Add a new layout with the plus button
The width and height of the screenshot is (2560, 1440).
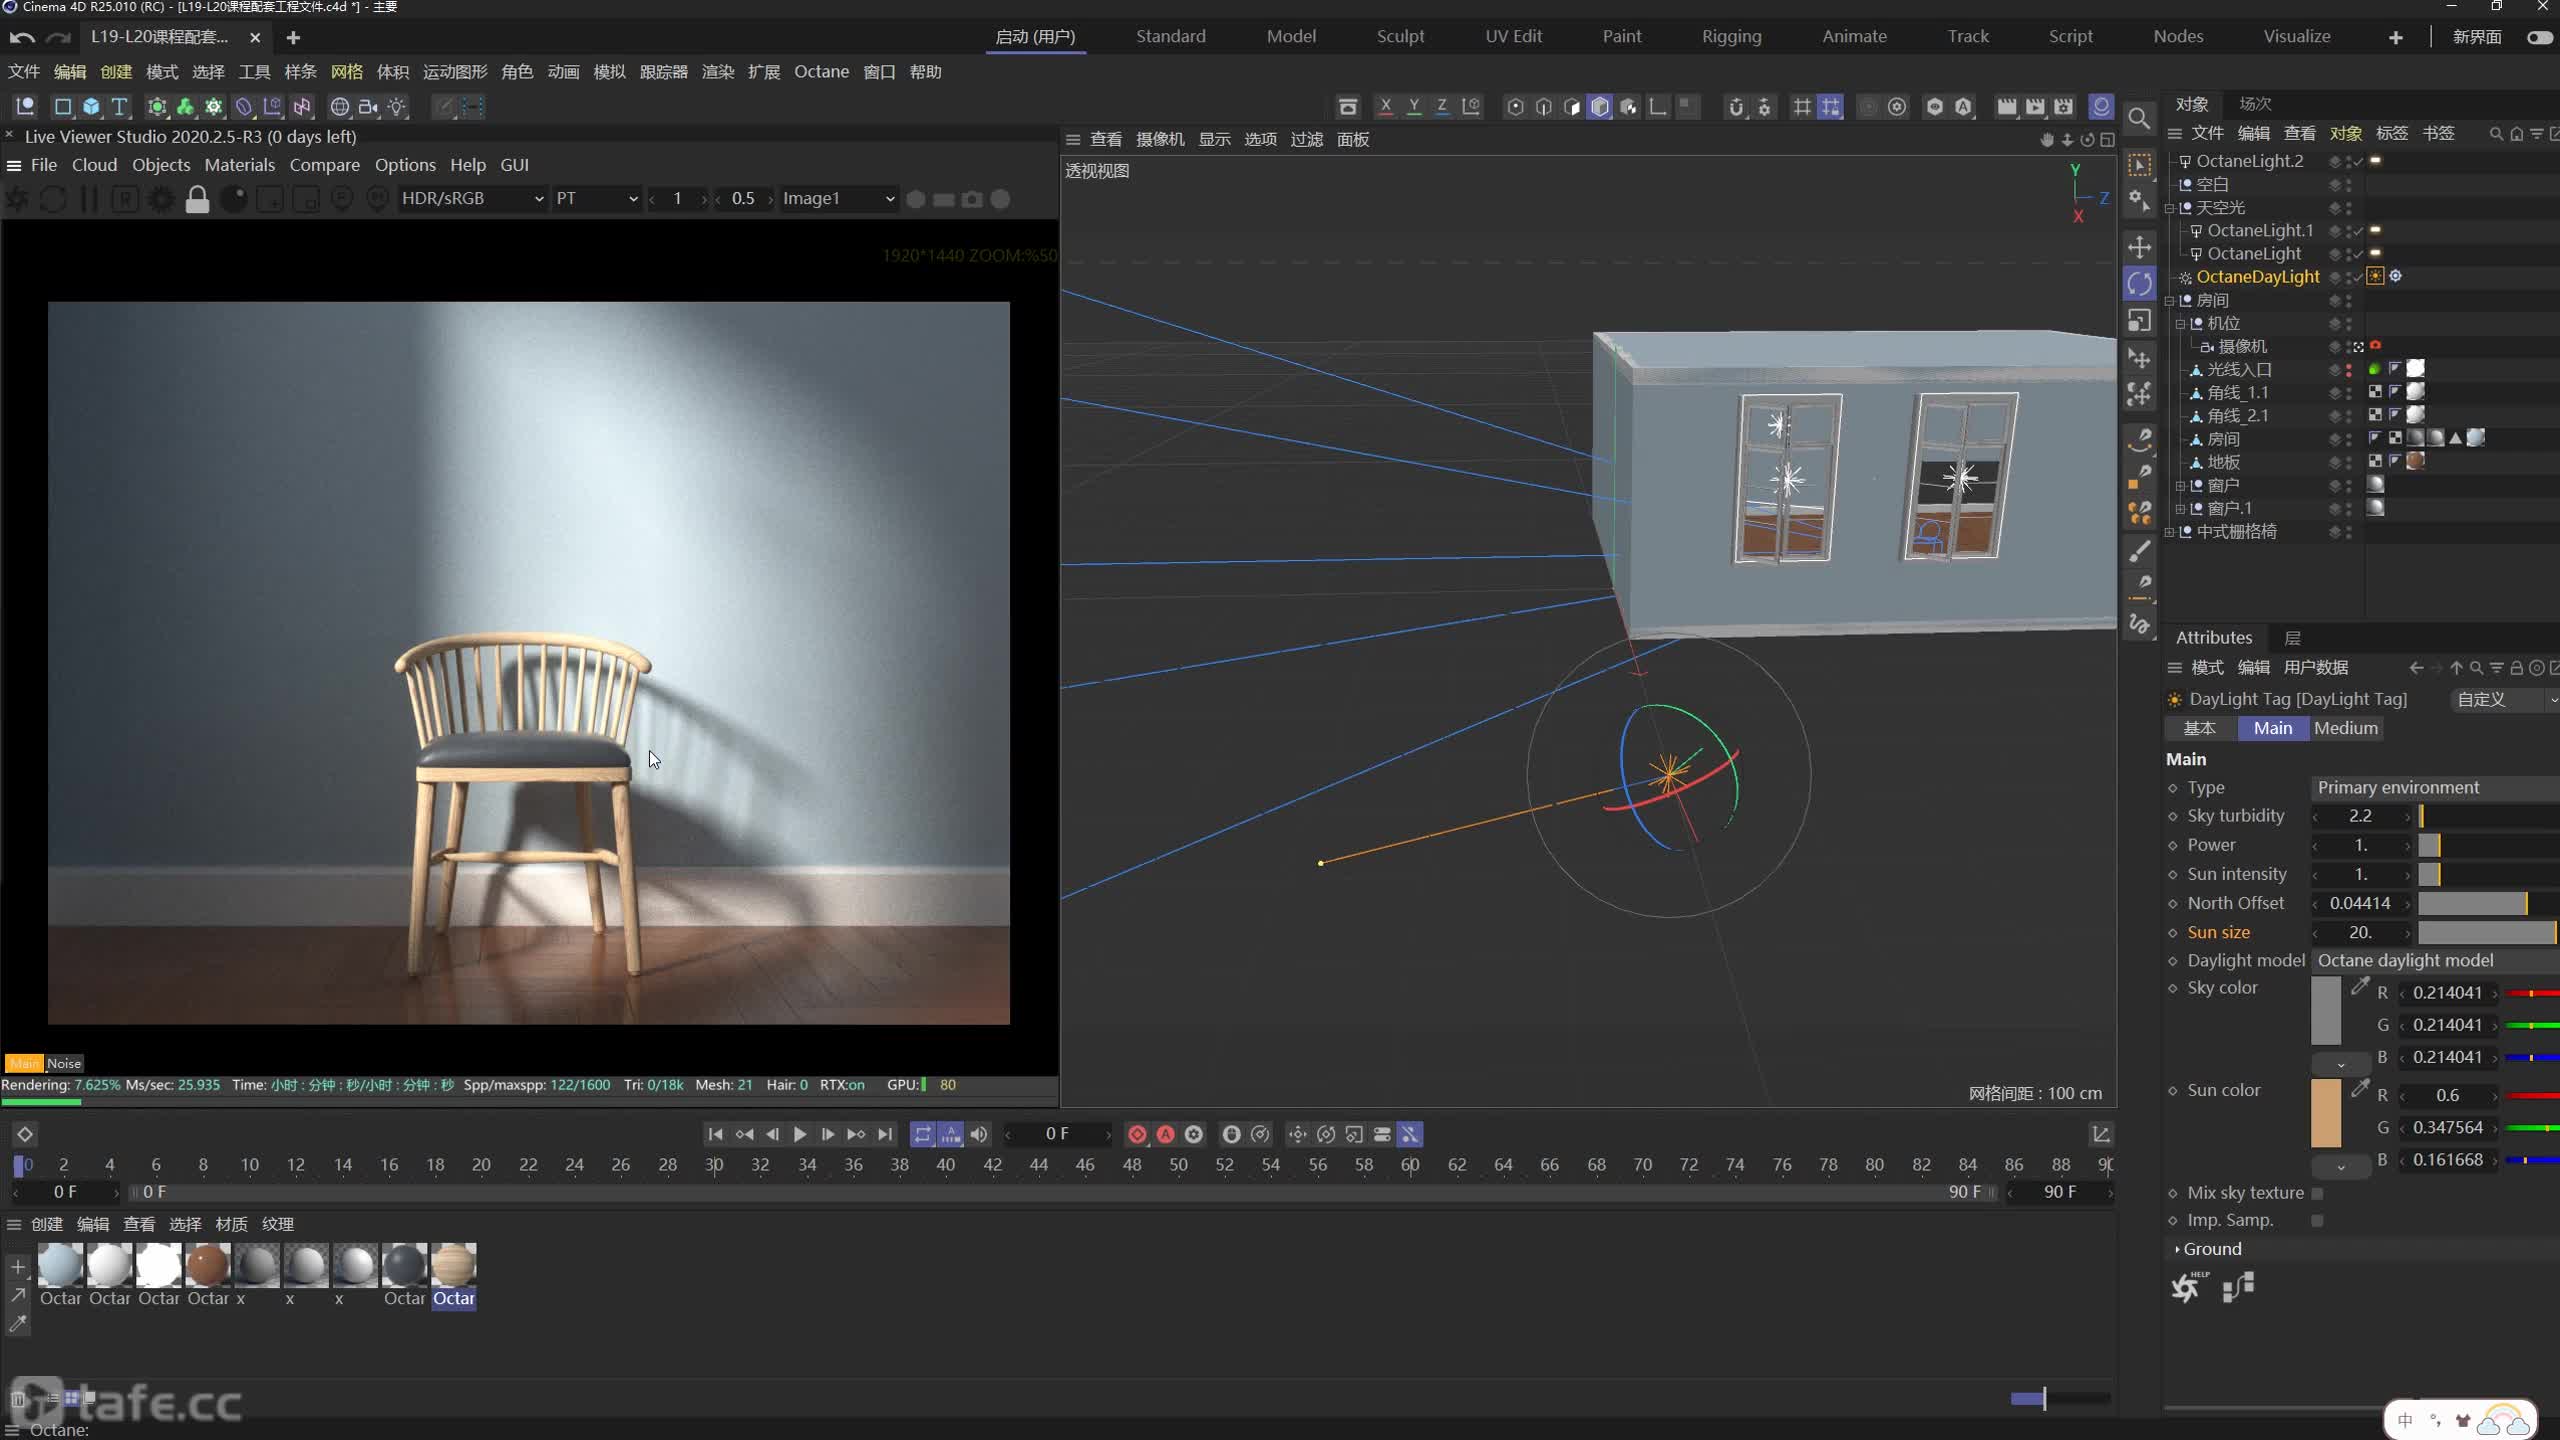pyautogui.click(x=2395, y=37)
